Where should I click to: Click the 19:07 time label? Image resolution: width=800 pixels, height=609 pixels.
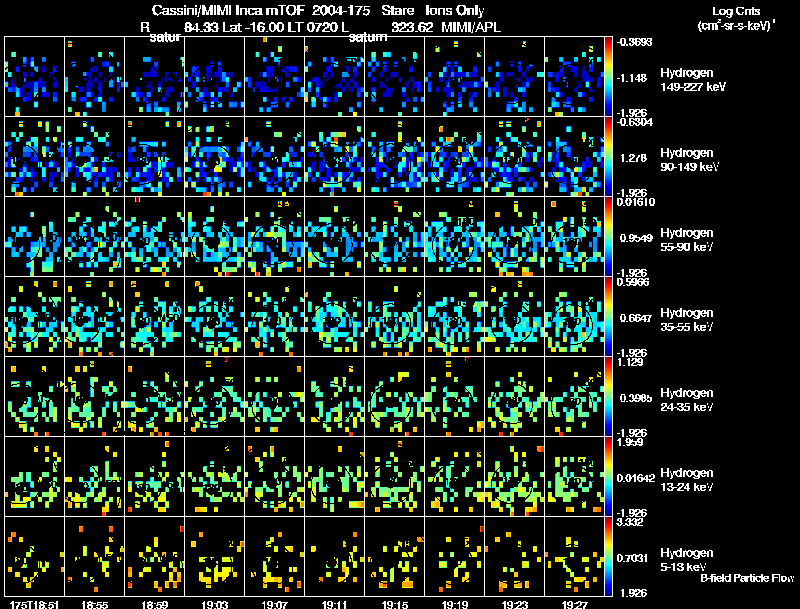(x=274, y=605)
